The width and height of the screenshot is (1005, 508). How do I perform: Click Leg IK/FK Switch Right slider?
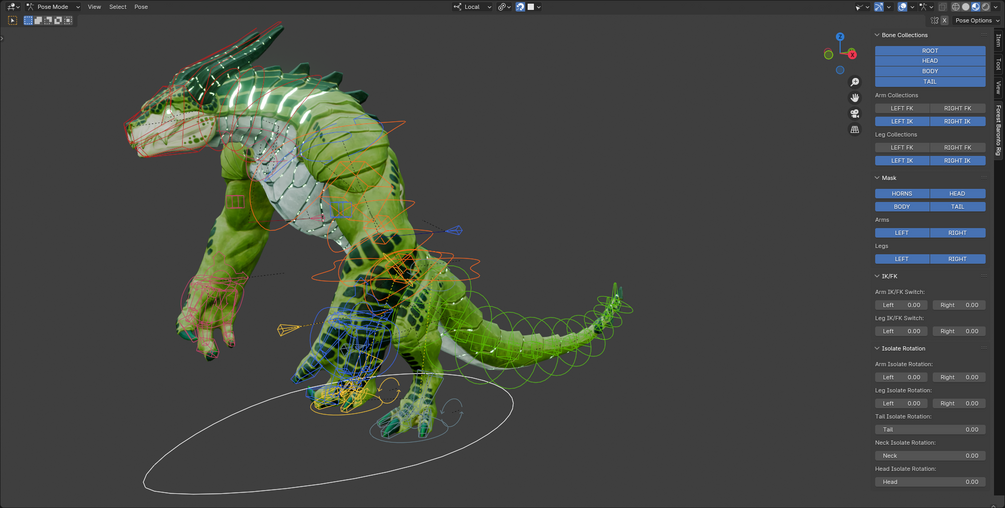click(x=959, y=332)
